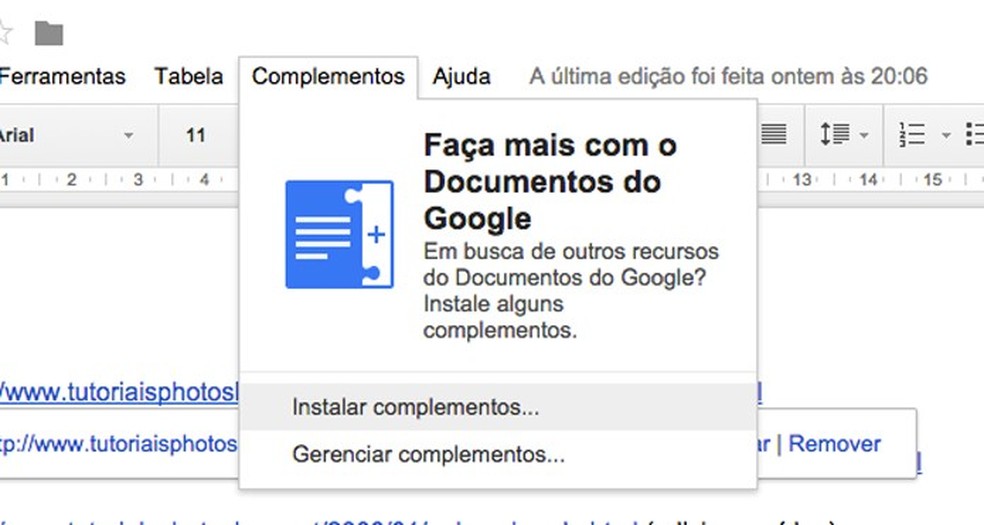The height and width of the screenshot is (525, 984).
Task: Apply justify text alignment
Action: (774, 134)
